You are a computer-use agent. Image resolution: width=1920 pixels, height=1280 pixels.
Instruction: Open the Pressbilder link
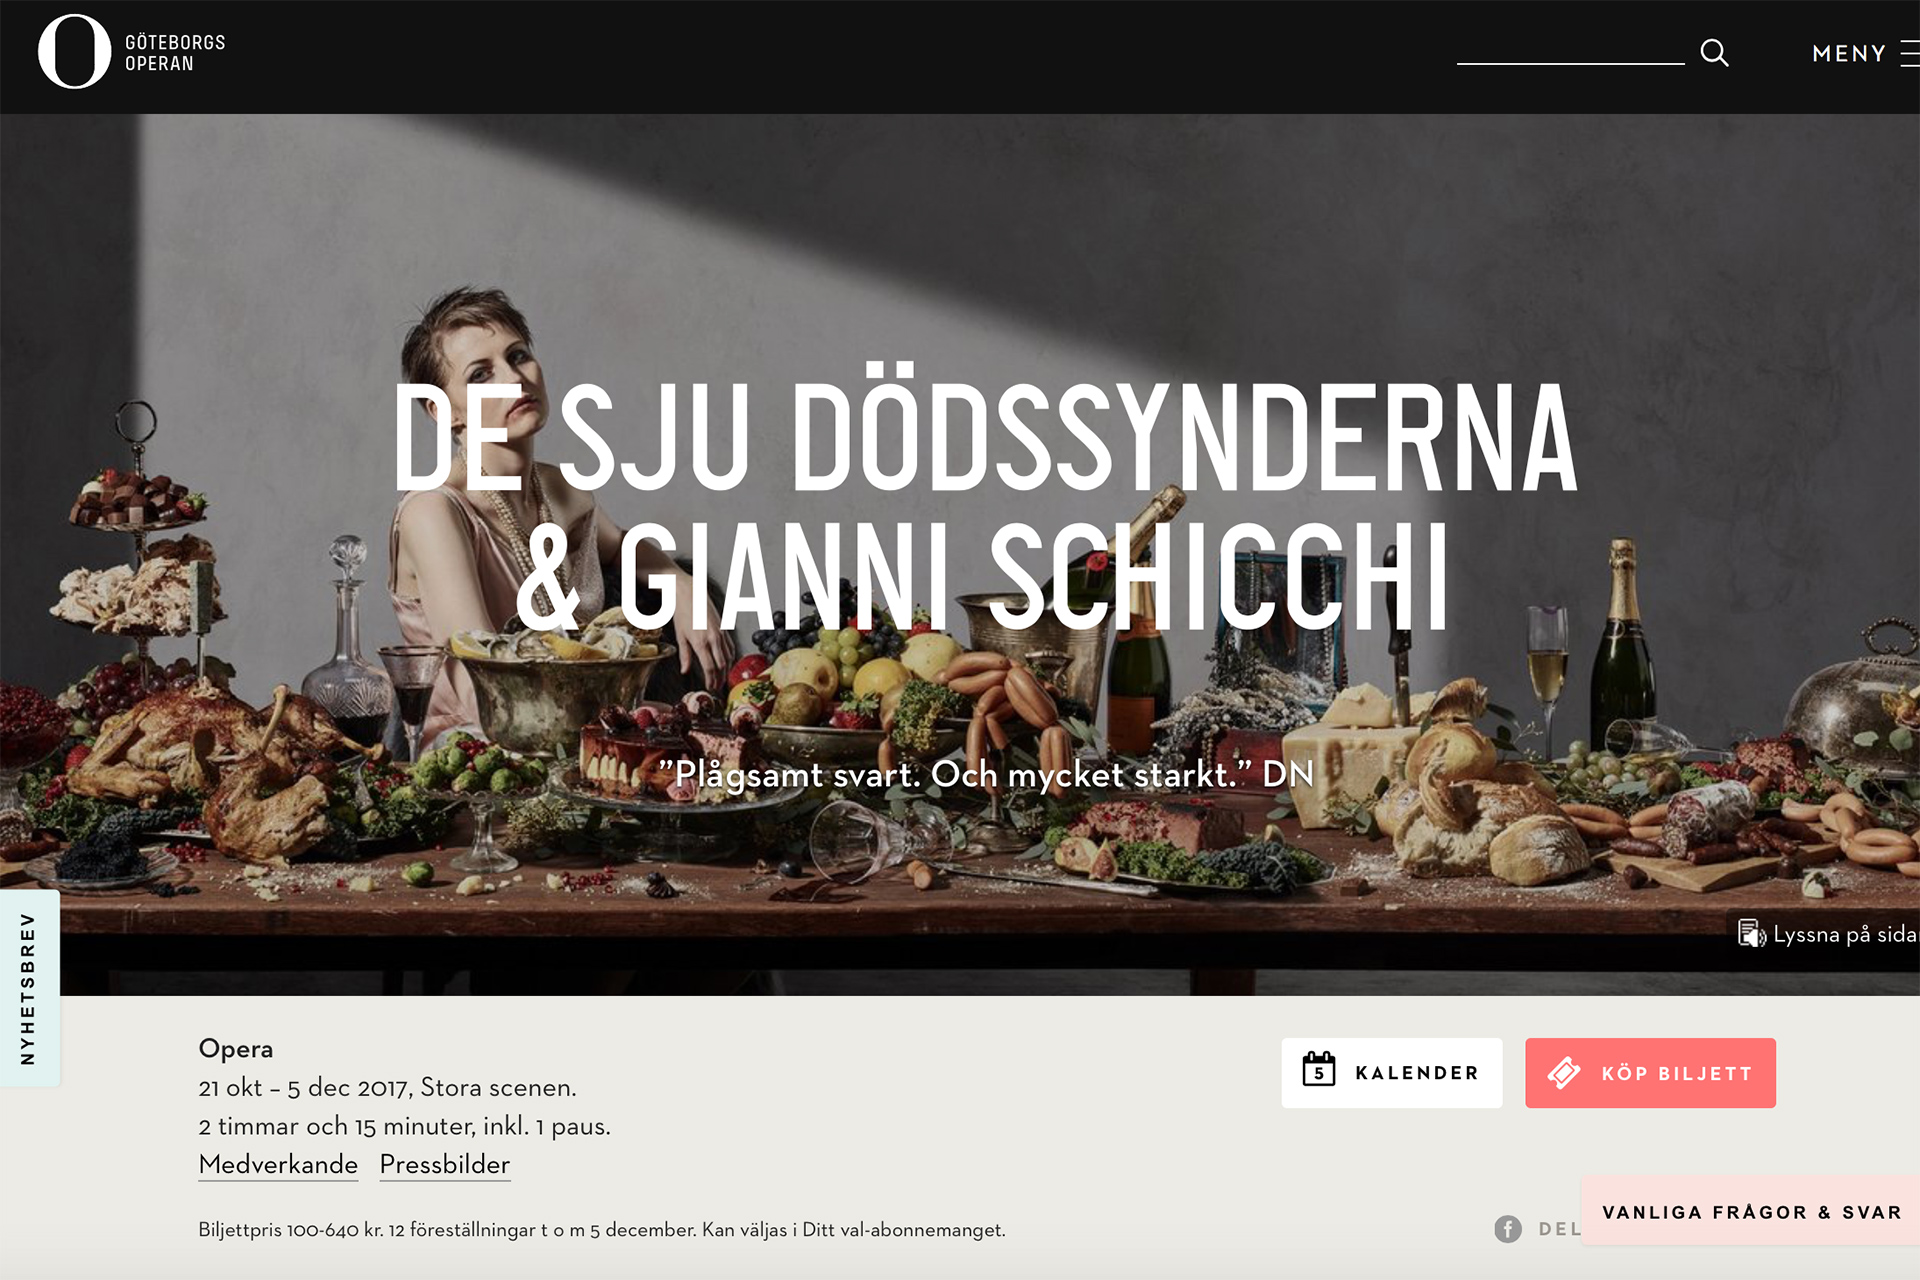(445, 1164)
